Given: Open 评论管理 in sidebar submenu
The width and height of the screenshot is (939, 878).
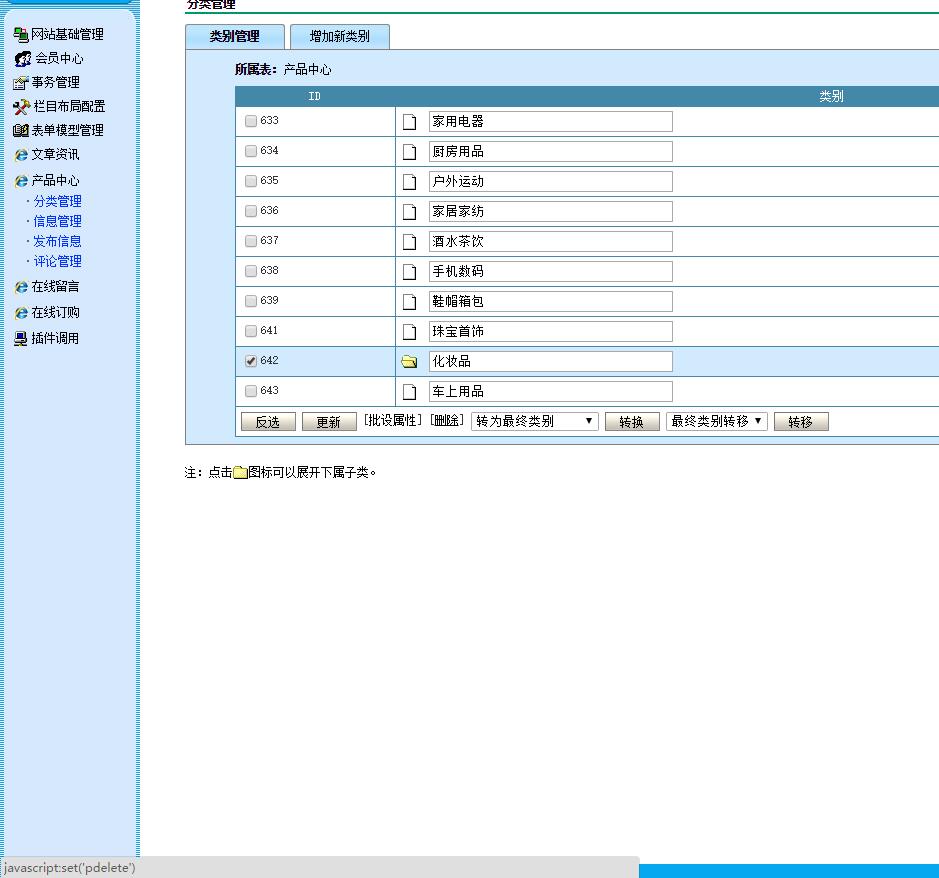Looking at the screenshot, I should point(57,262).
